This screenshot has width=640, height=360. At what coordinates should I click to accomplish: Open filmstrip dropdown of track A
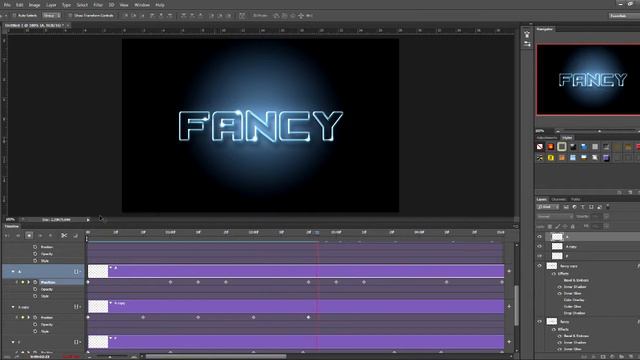pyautogui.click(x=77, y=271)
